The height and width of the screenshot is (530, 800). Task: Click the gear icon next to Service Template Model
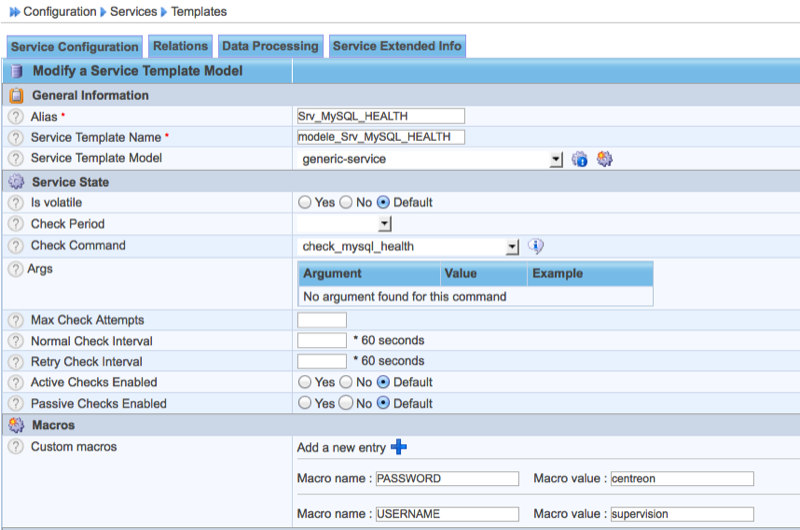(604, 159)
